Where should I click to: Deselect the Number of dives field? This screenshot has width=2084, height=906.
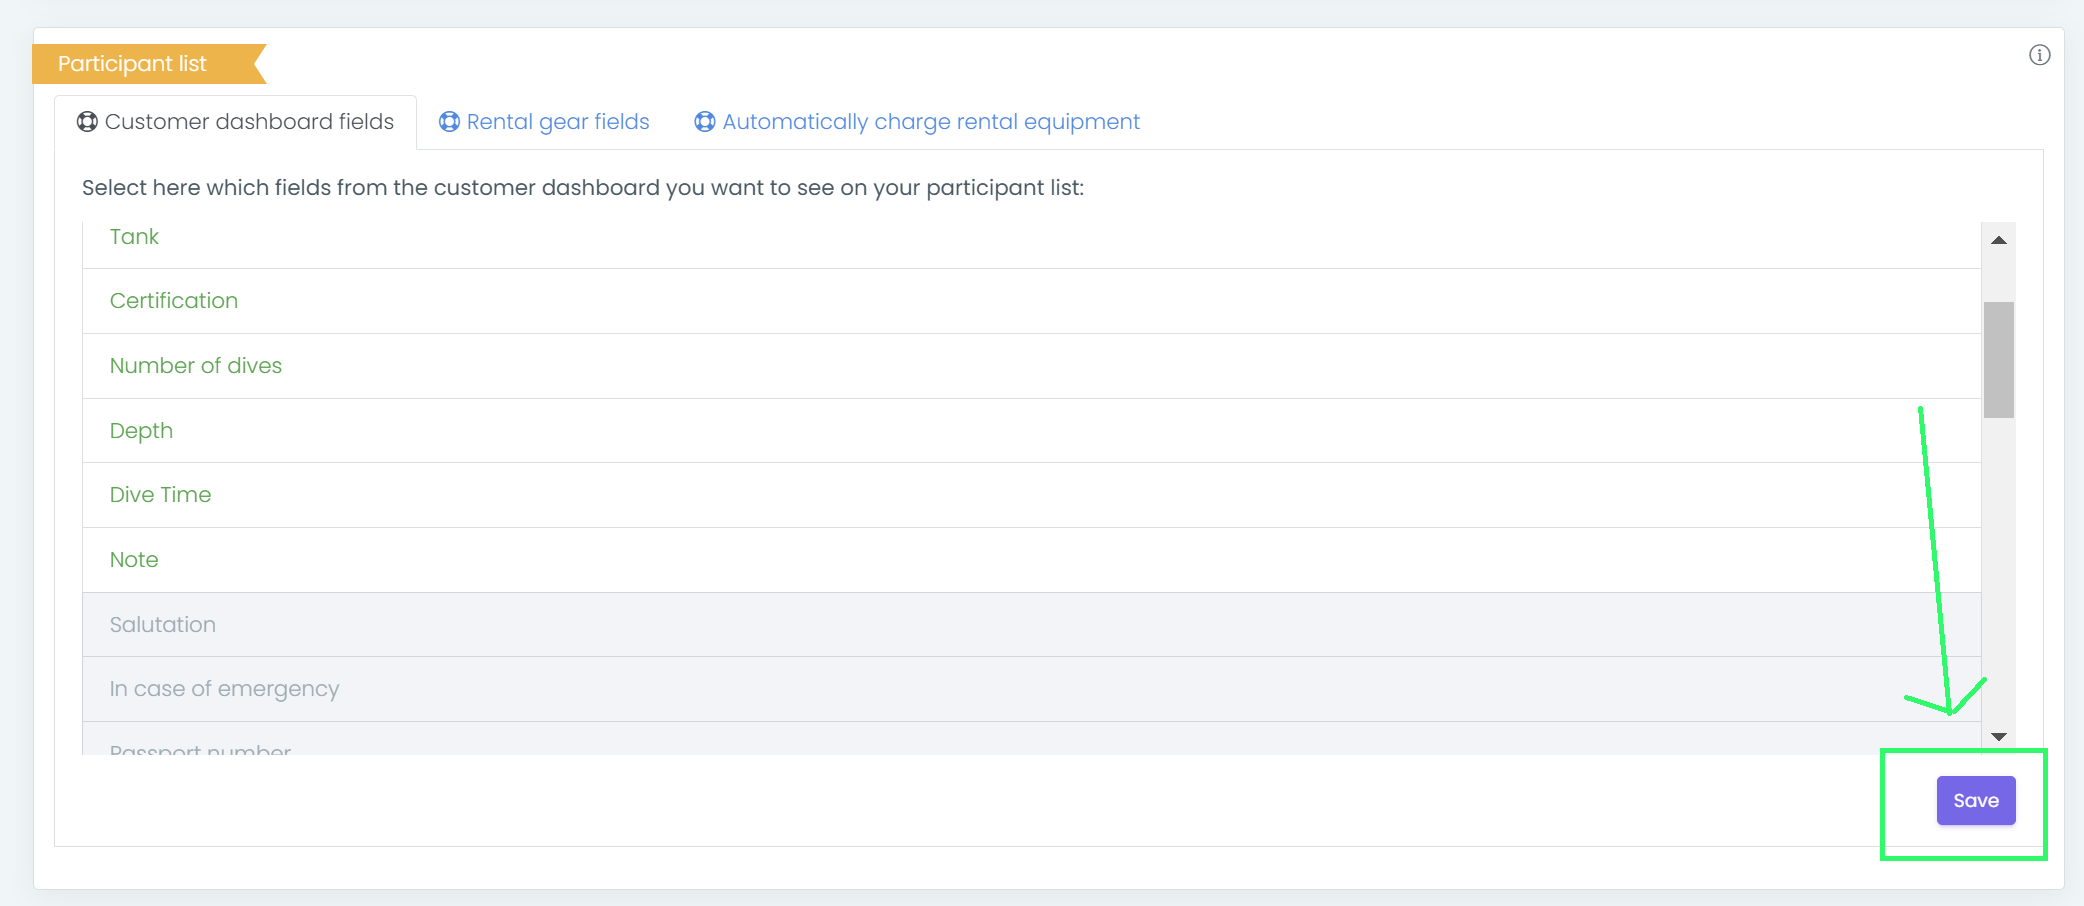(196, 366)
